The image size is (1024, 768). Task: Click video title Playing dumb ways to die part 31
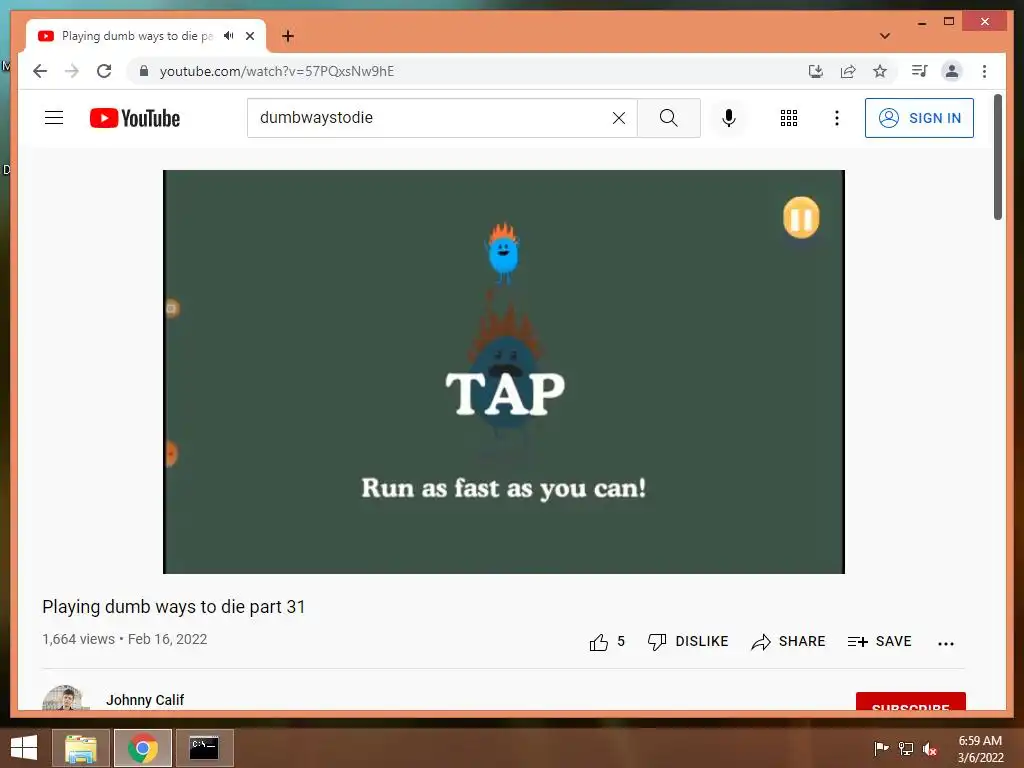tap(174, 607)
